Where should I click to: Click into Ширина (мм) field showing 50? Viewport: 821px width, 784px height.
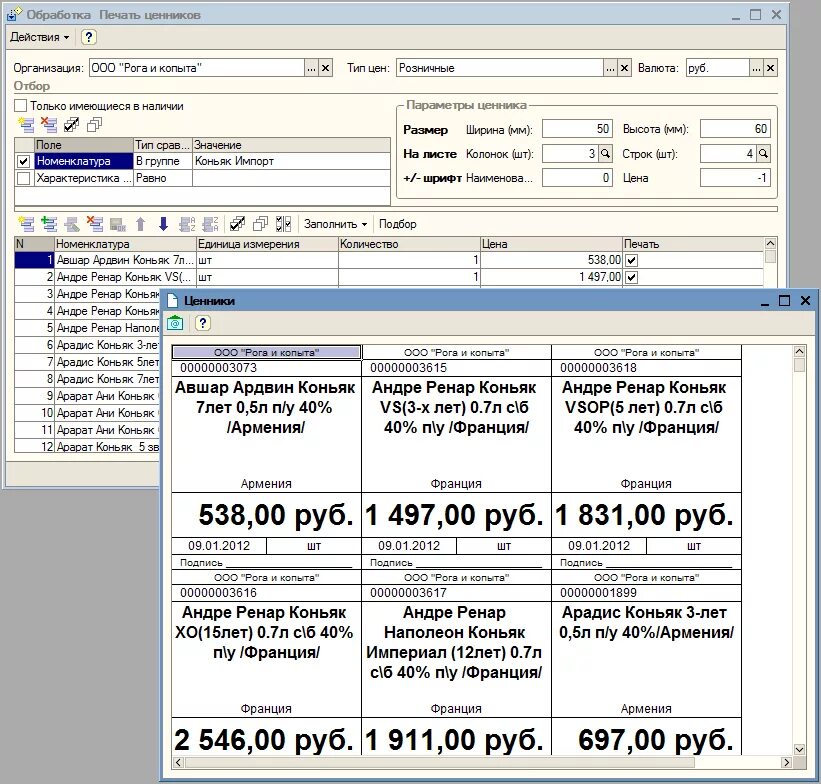(x=577, y=129)
